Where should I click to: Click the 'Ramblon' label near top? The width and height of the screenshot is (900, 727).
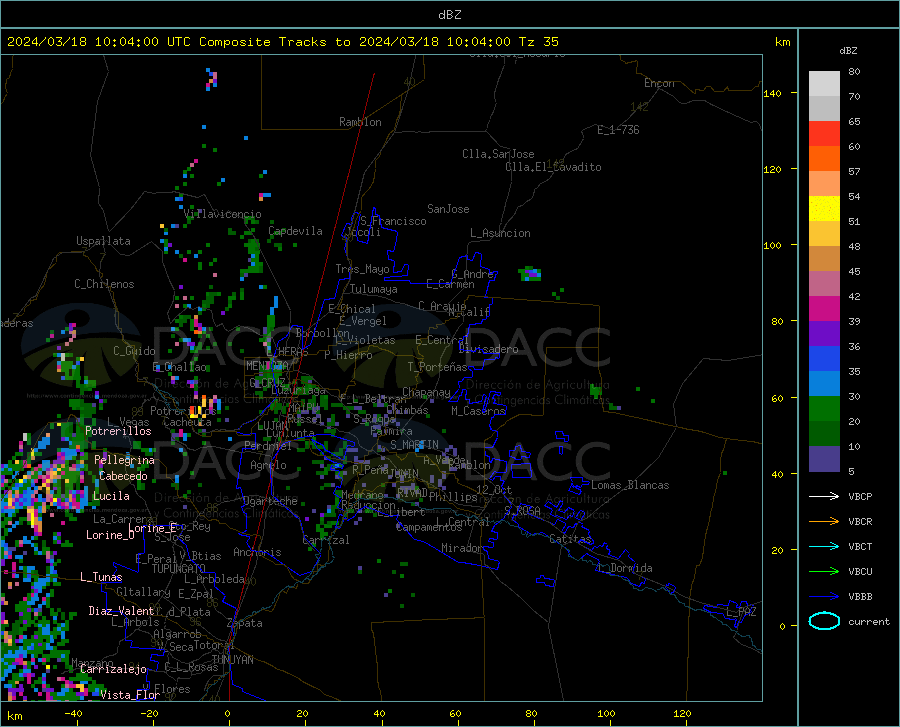click(x=360, y=122)
